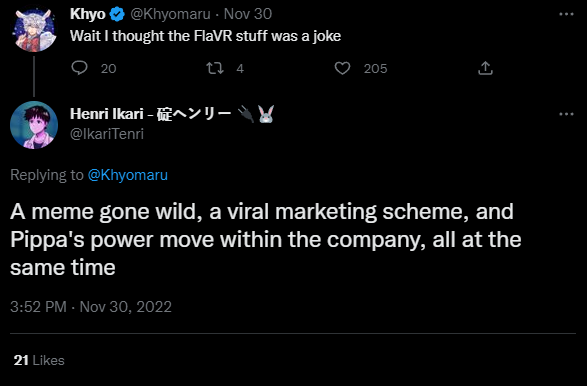Open the three-dot menu on Khyo's tweet
587x386 pixels.
[x=566, y=14]
